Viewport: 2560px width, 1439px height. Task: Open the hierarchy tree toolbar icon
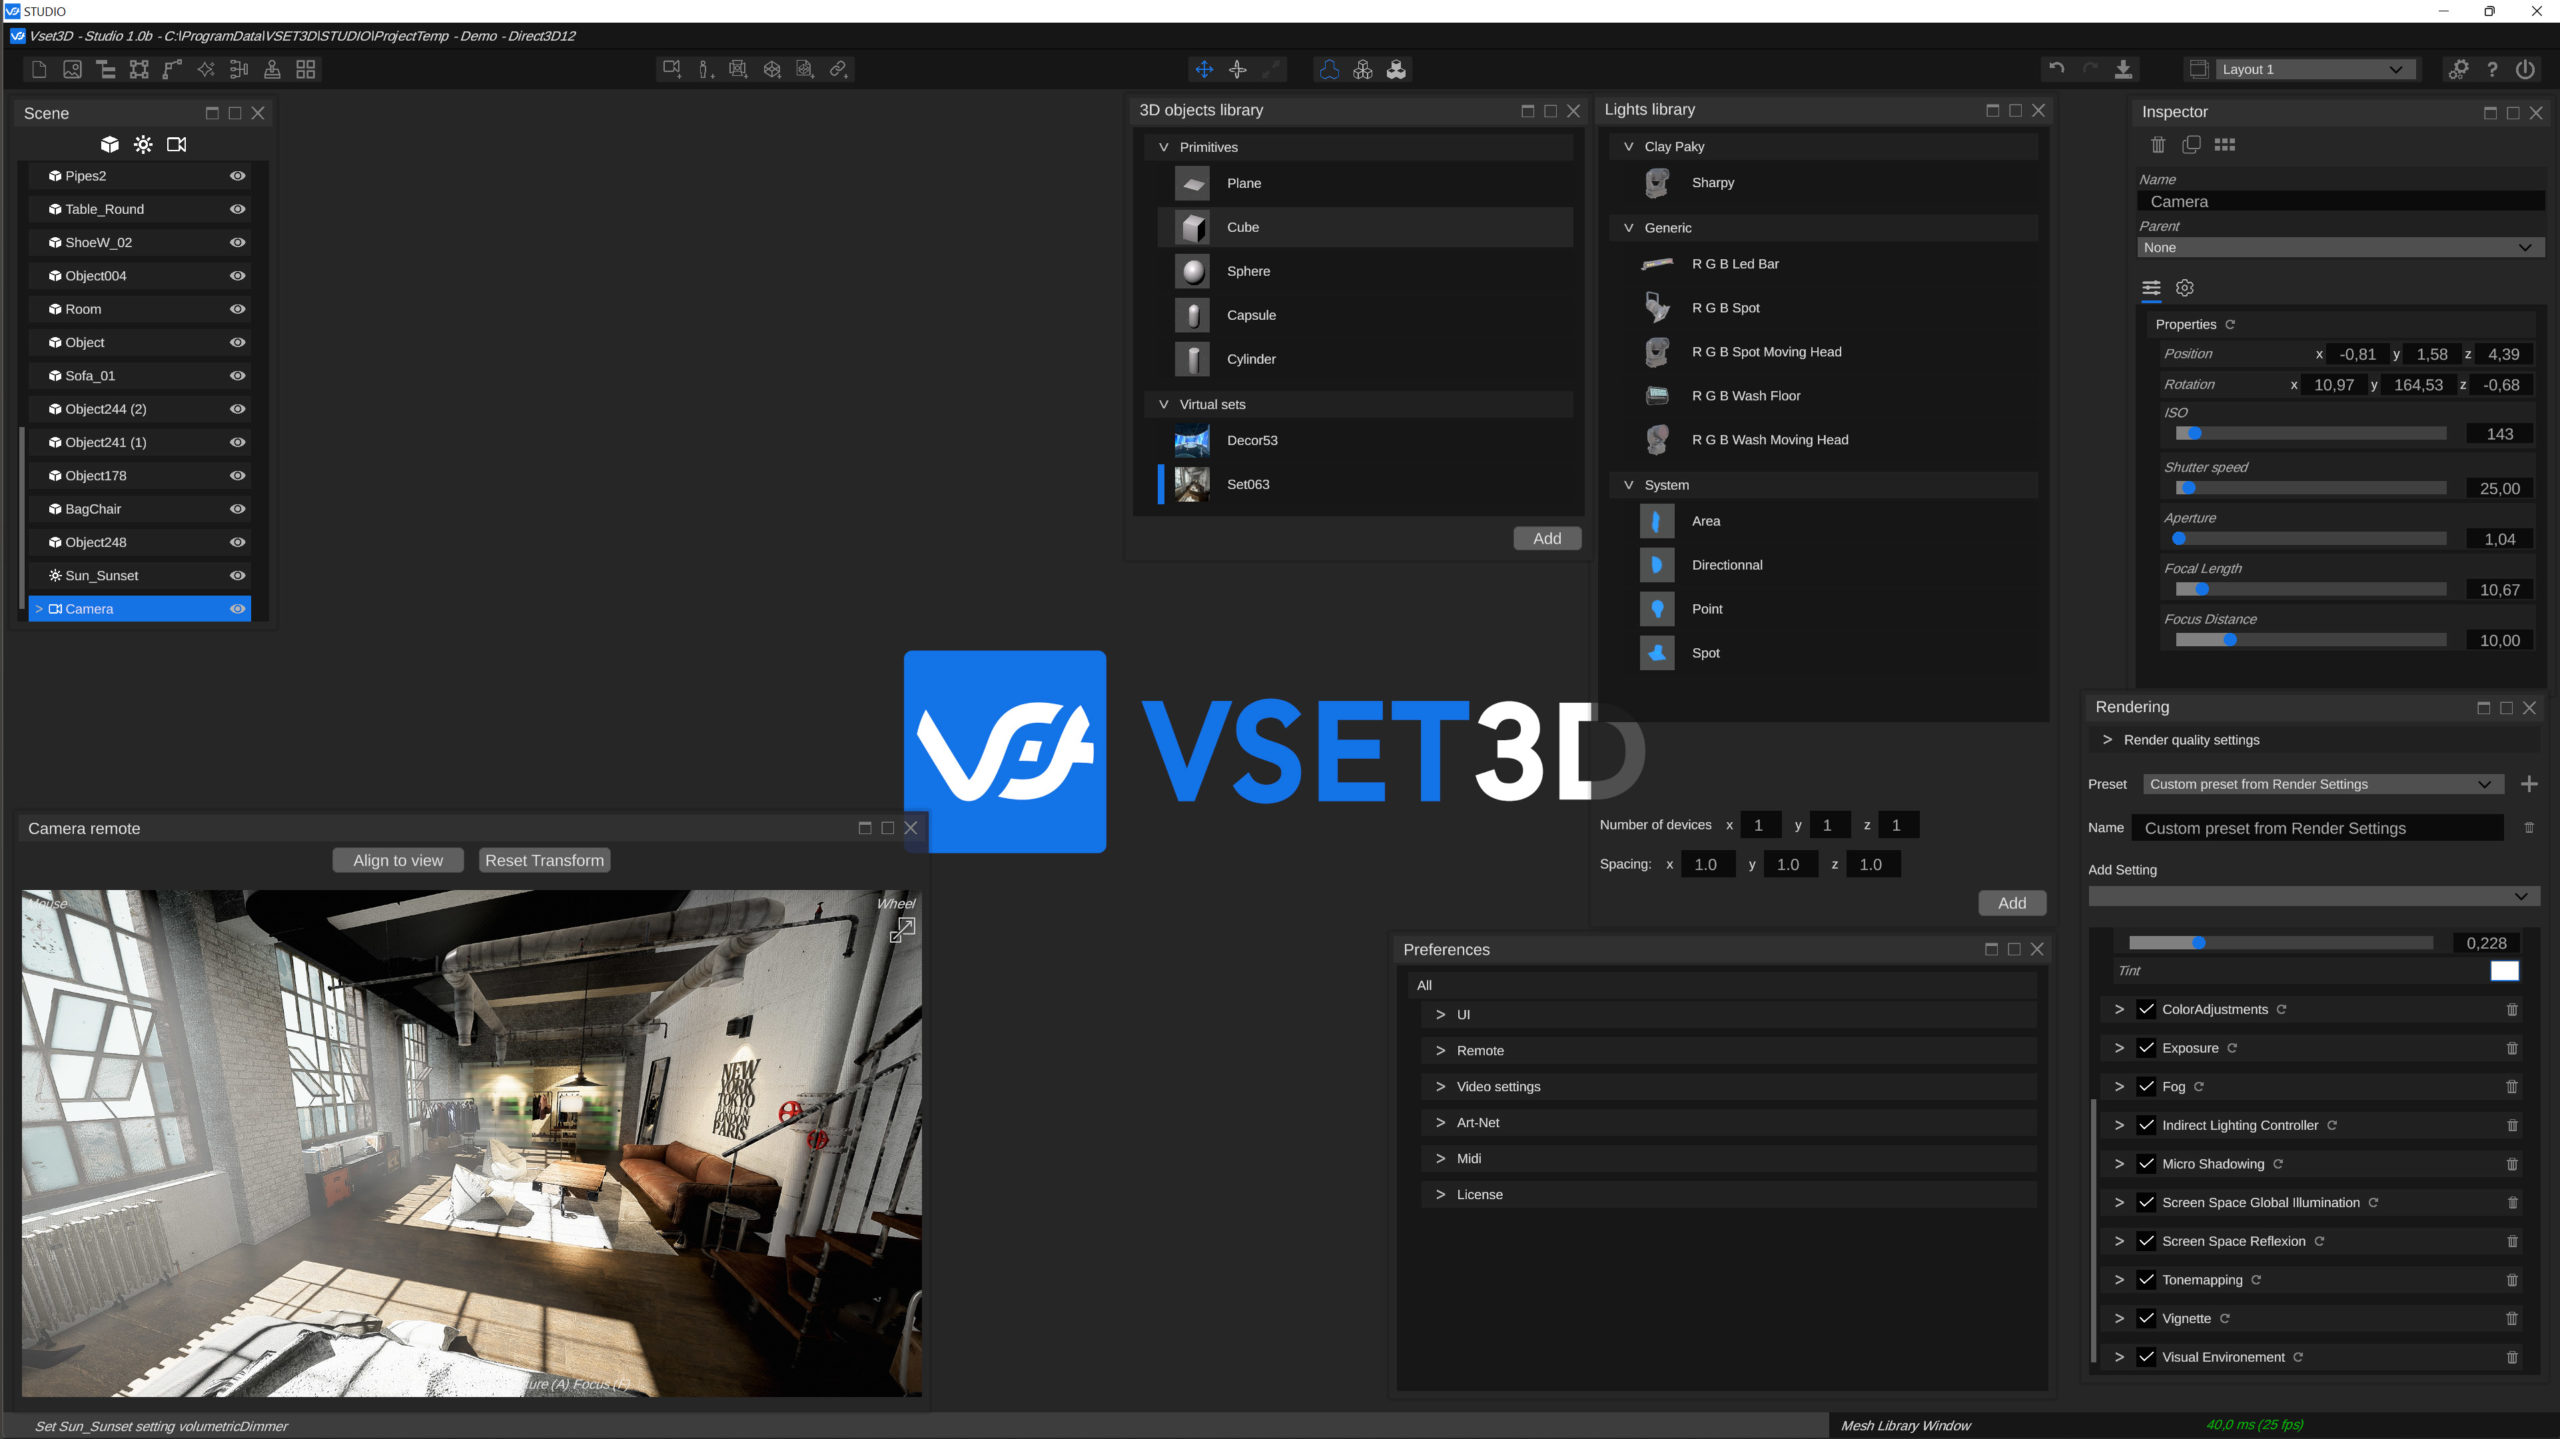106,69
